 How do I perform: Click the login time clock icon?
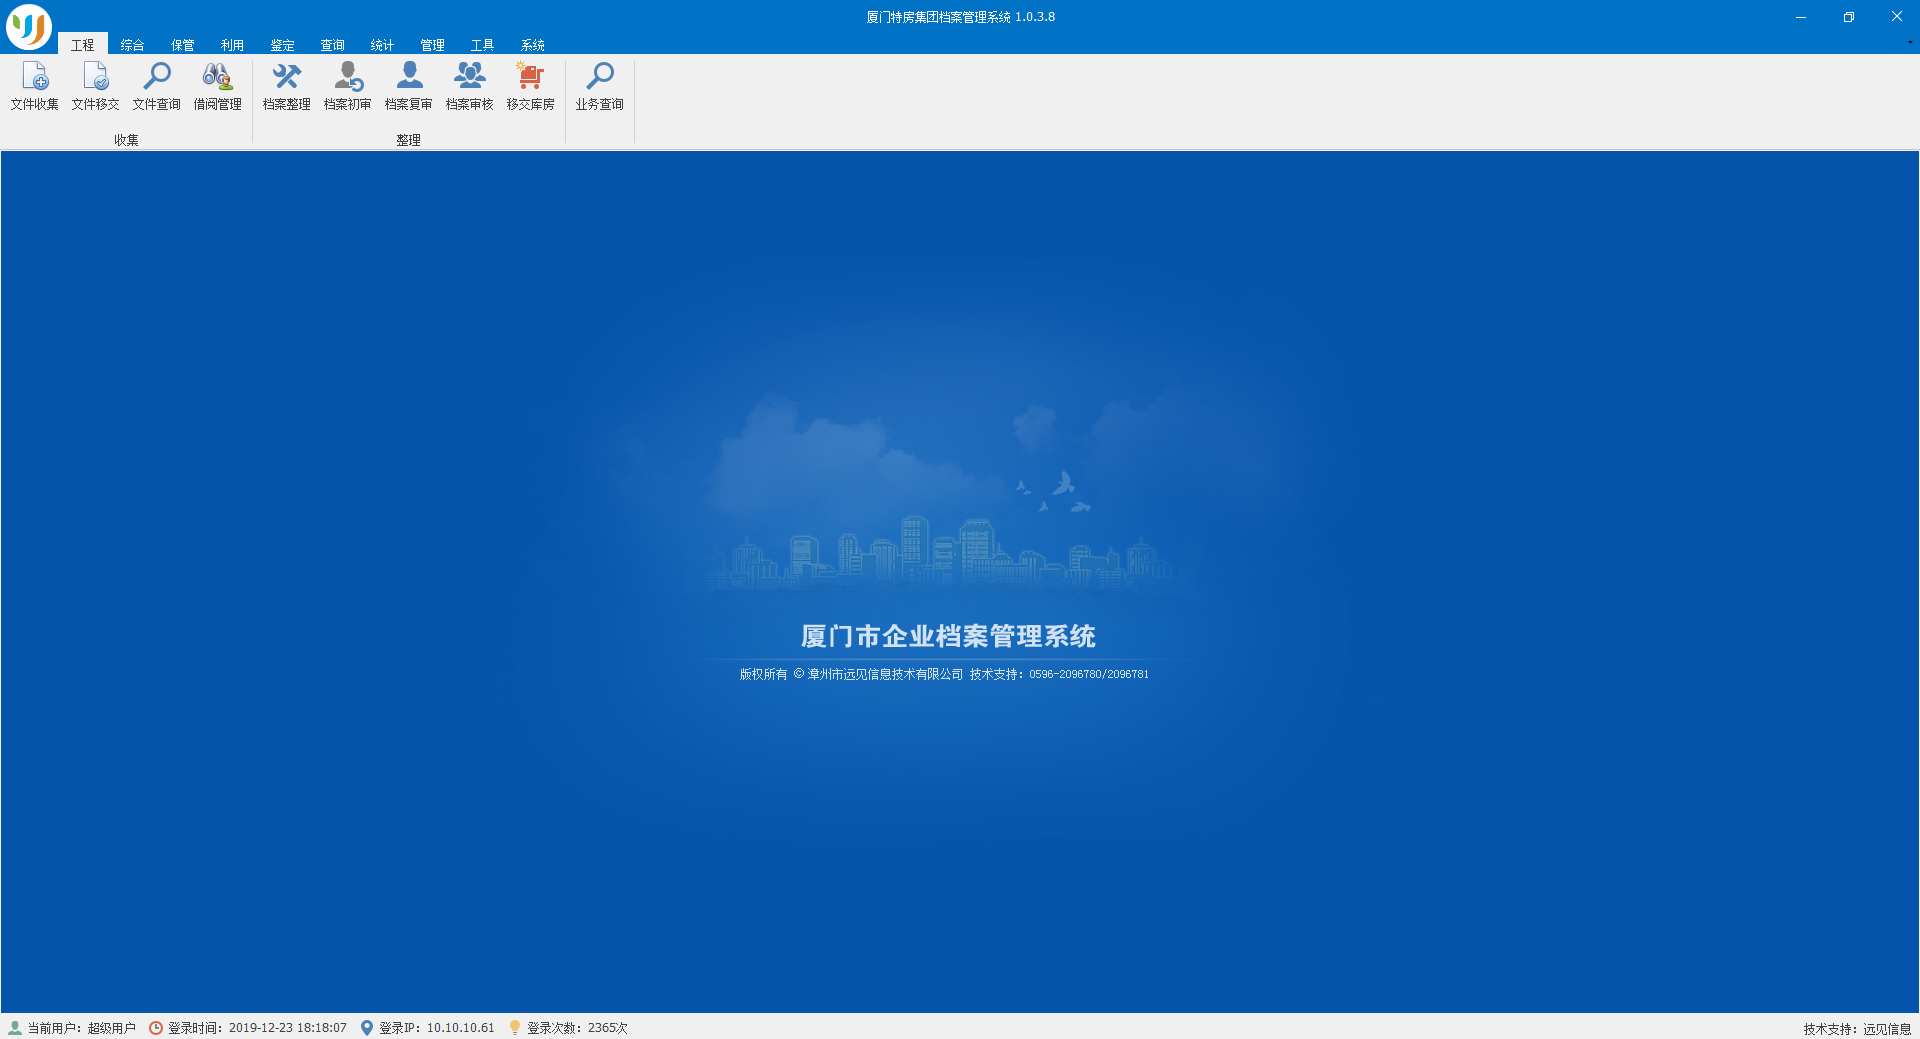(x=156, y=1028)
